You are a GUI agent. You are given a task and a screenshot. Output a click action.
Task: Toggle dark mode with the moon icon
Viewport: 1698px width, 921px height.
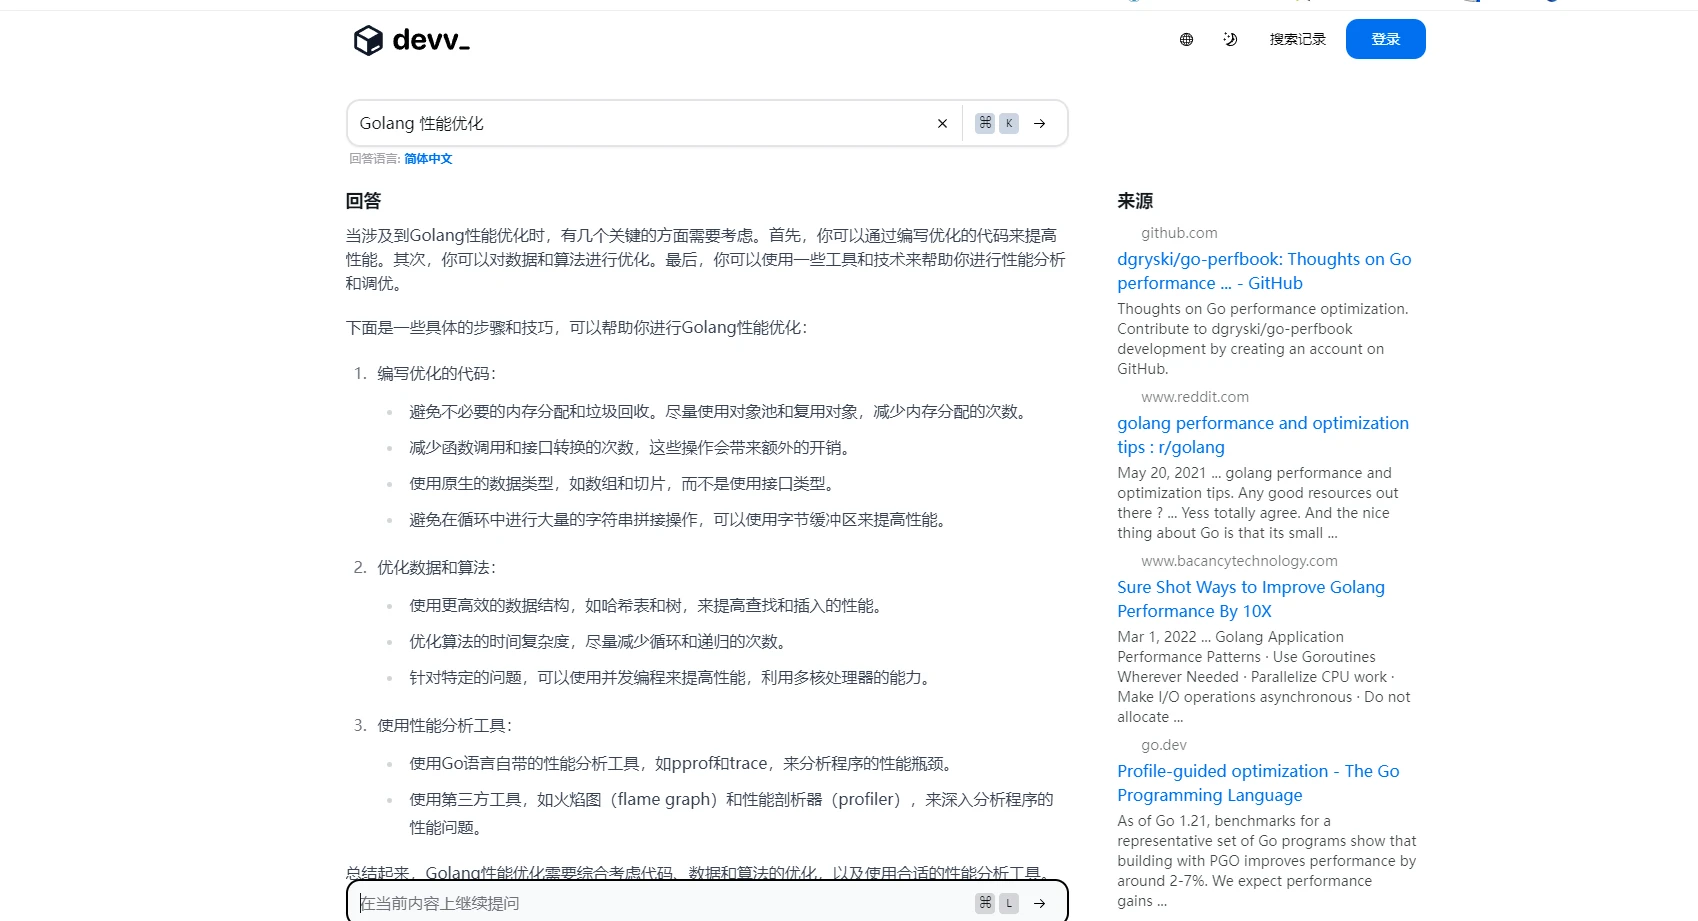point(1230,40)
